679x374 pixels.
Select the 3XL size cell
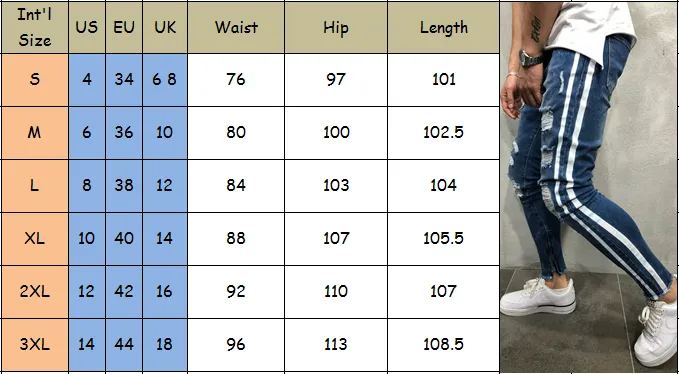tap(35, 345)
